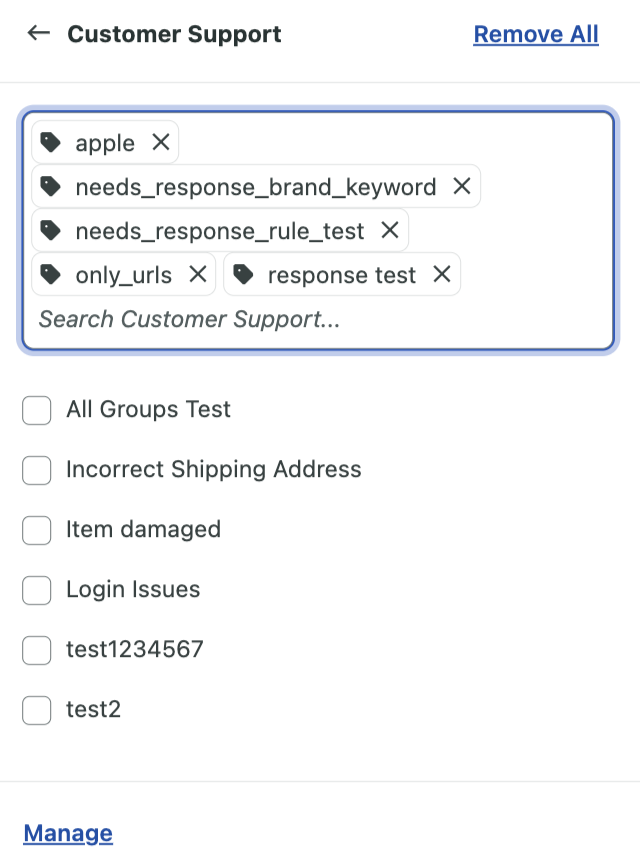Tick the Item damaged checkbox
Viewport: 640px width, 866px height.
(36, 530)
